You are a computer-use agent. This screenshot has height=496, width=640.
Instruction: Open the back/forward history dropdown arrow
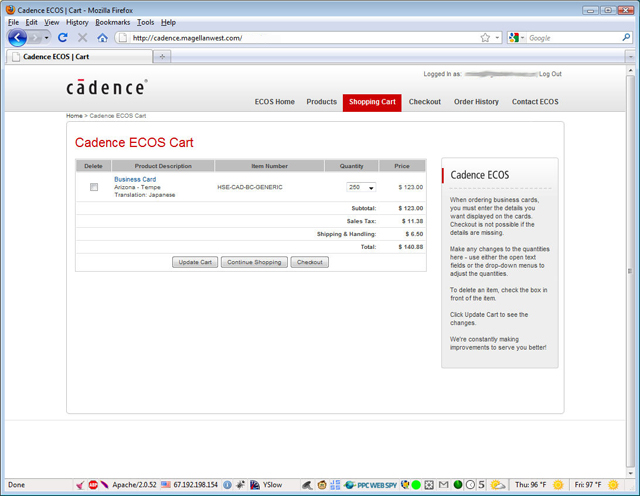coord(47,38)
